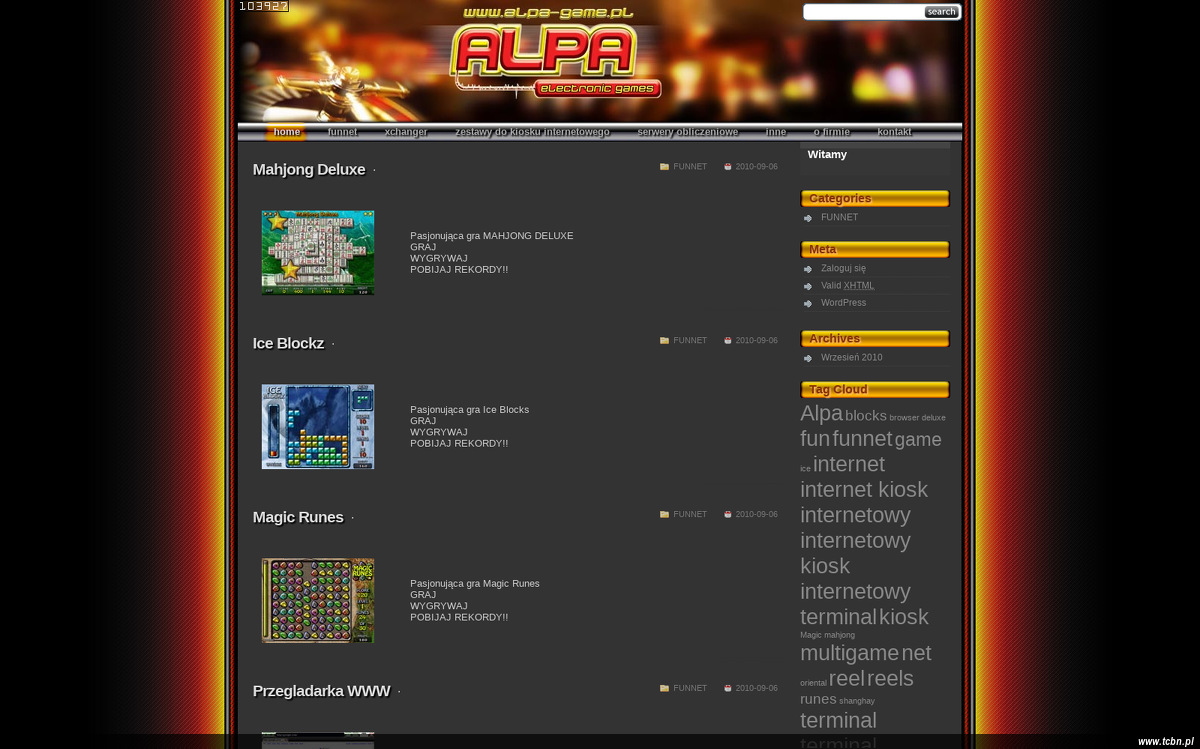The width and height of the screenshot is (1200, 749).
Task: Open the inne menu item
Action: point(776,132)
